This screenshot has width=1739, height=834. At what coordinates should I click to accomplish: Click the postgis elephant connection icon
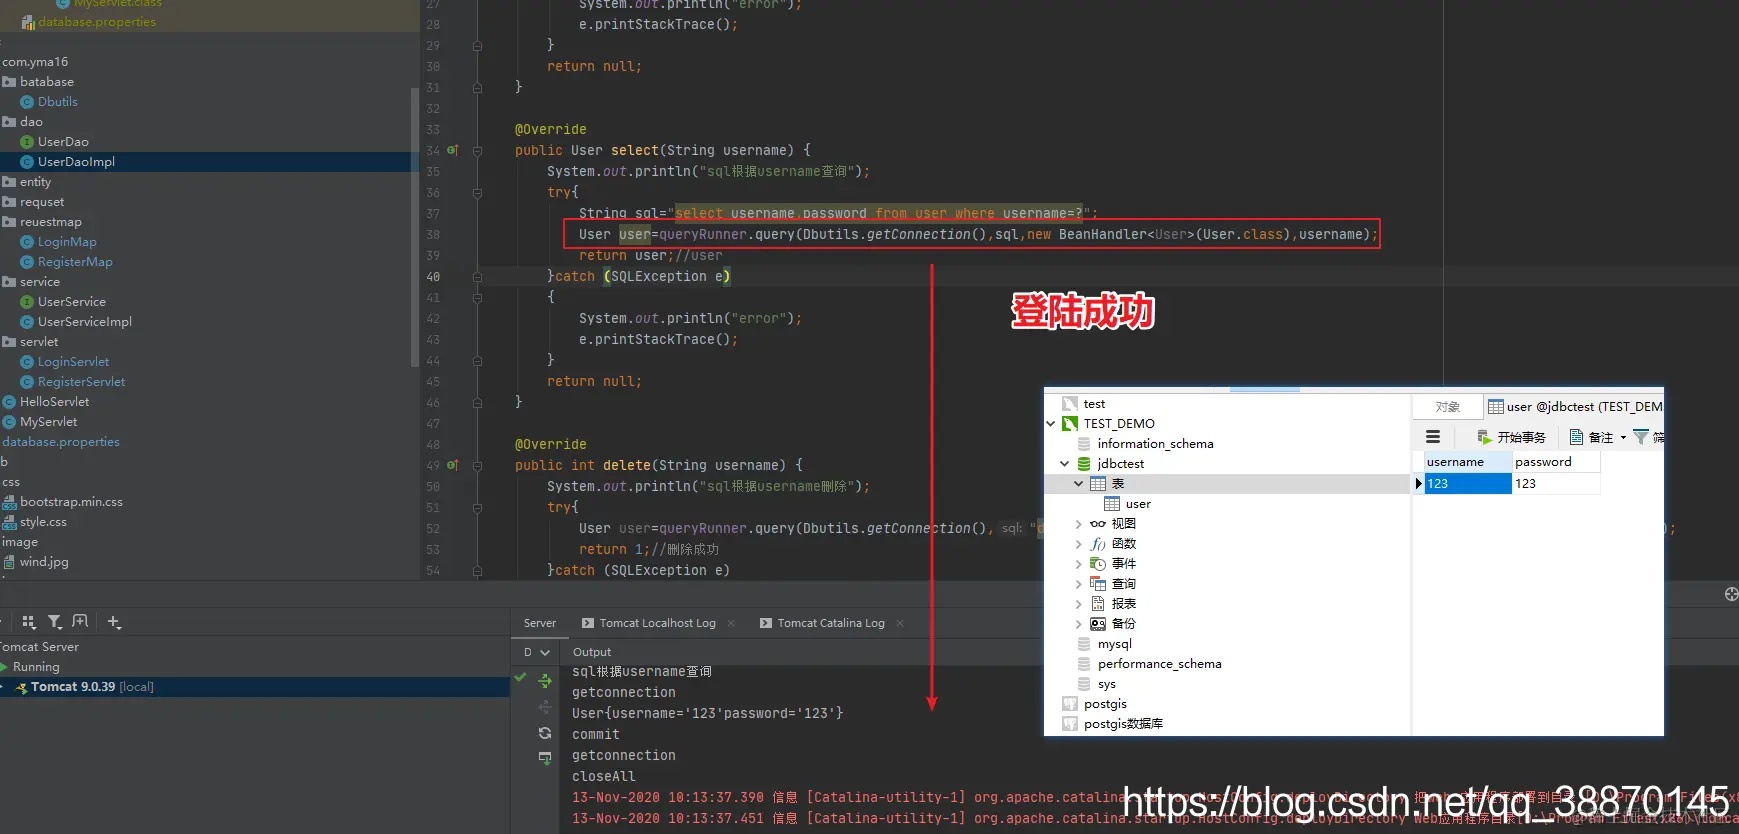tap(1070, 704)
